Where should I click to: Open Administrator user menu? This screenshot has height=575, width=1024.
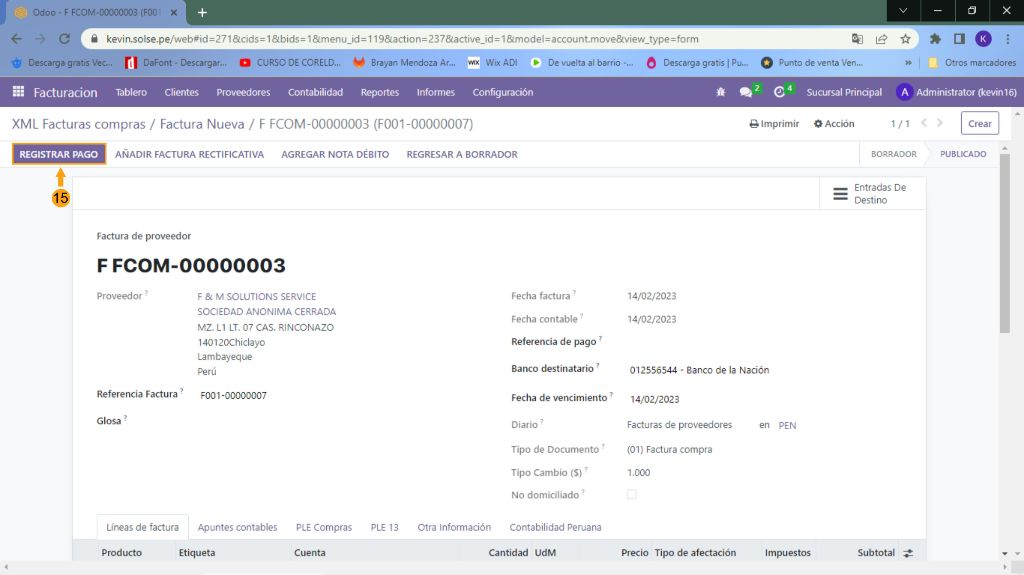click(956, 92)
